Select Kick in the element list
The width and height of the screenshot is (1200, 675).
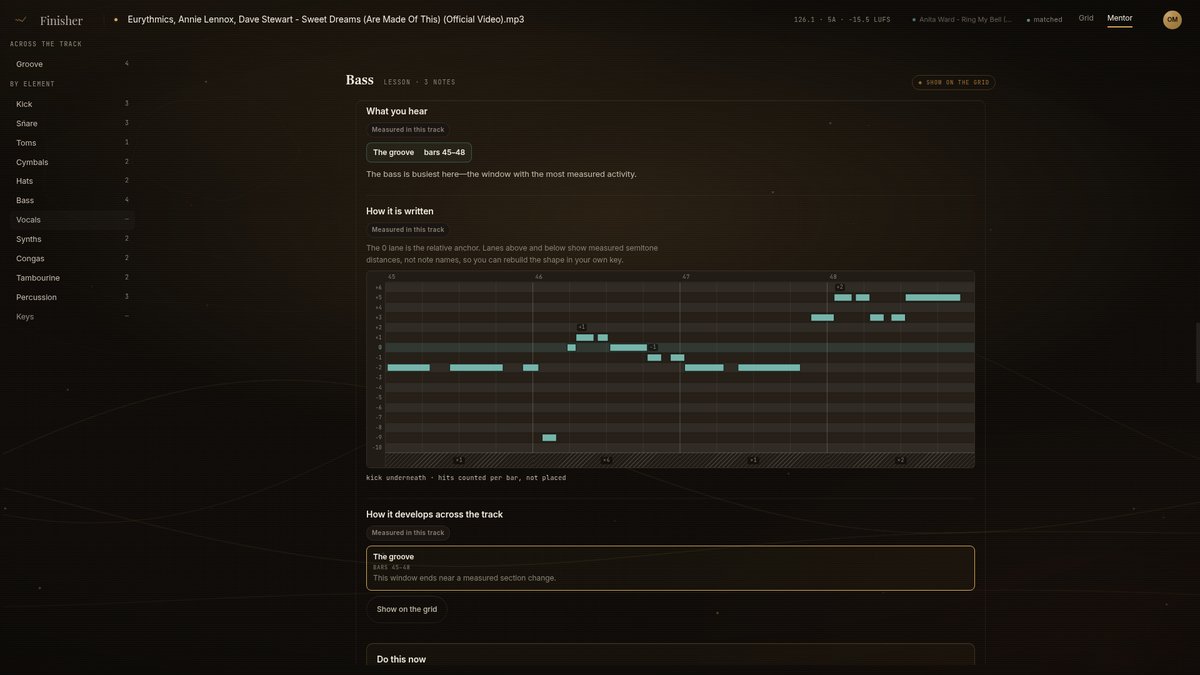pos(72,104)
